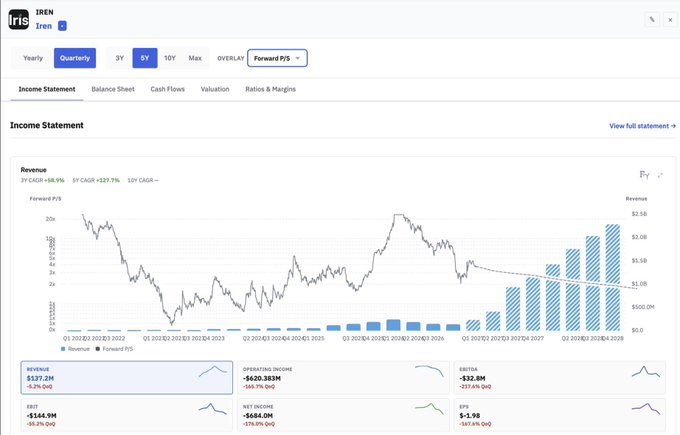This screenshot has height=435, width=680.
Task: Choose the 10Y time range
Action: [x=170, y=58]
